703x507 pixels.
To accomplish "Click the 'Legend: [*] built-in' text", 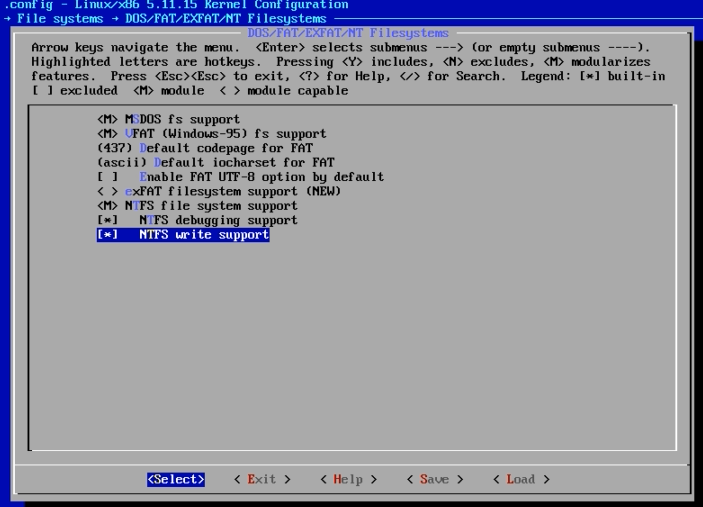I will point(593,76).
